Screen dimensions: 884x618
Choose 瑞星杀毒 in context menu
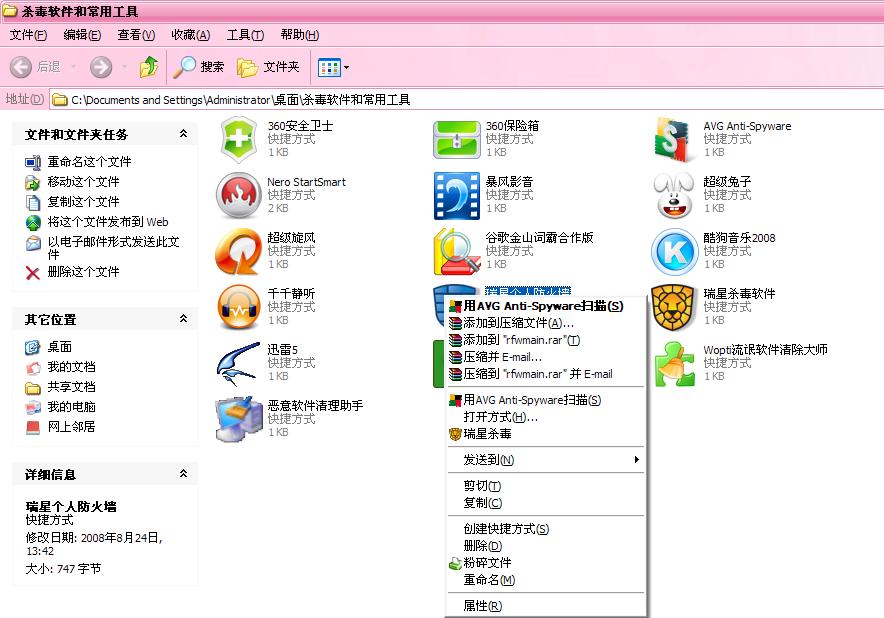pos(546,434)
